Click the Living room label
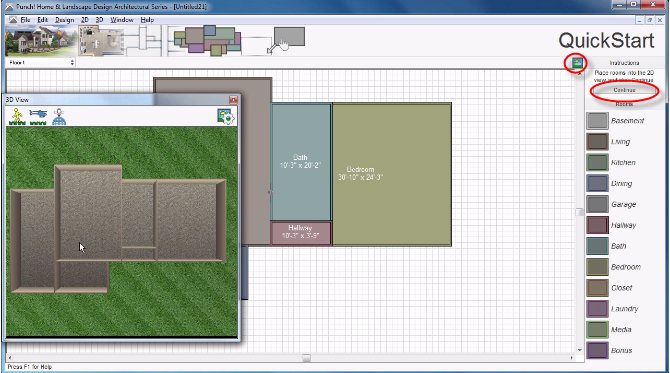Screen dimensions: 670x373 [x=620, y=142]
